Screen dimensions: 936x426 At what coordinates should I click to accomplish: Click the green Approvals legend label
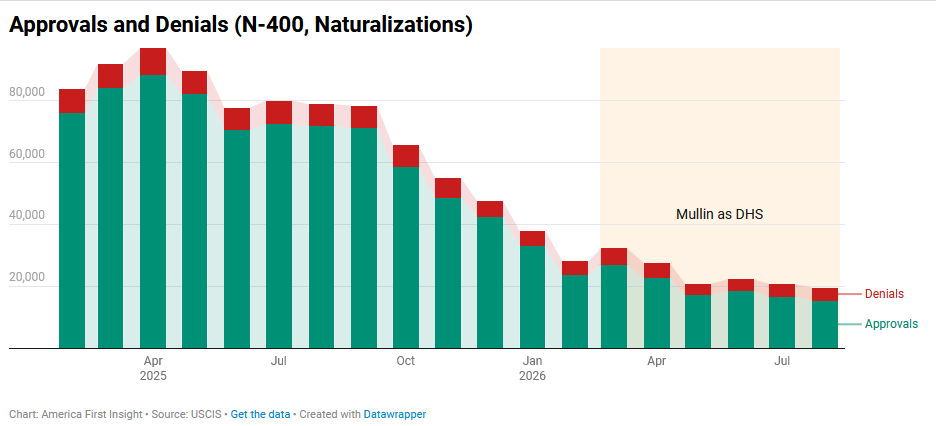click(891, 324)
